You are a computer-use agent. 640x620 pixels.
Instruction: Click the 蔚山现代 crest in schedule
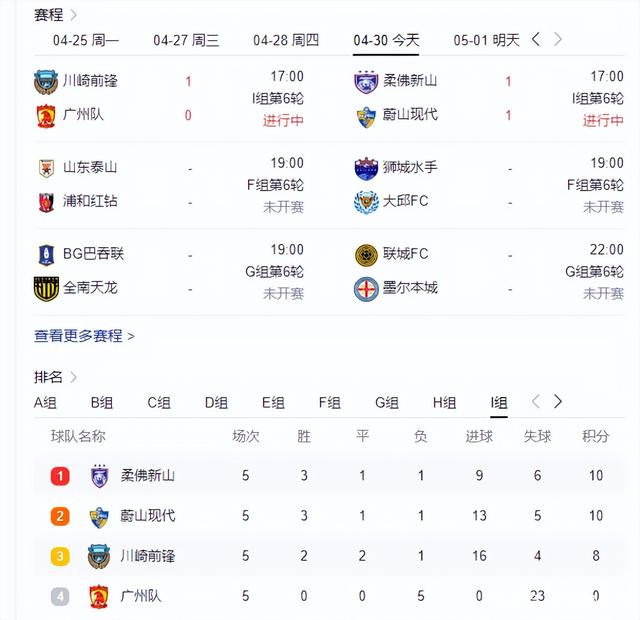tap(366, 115)
